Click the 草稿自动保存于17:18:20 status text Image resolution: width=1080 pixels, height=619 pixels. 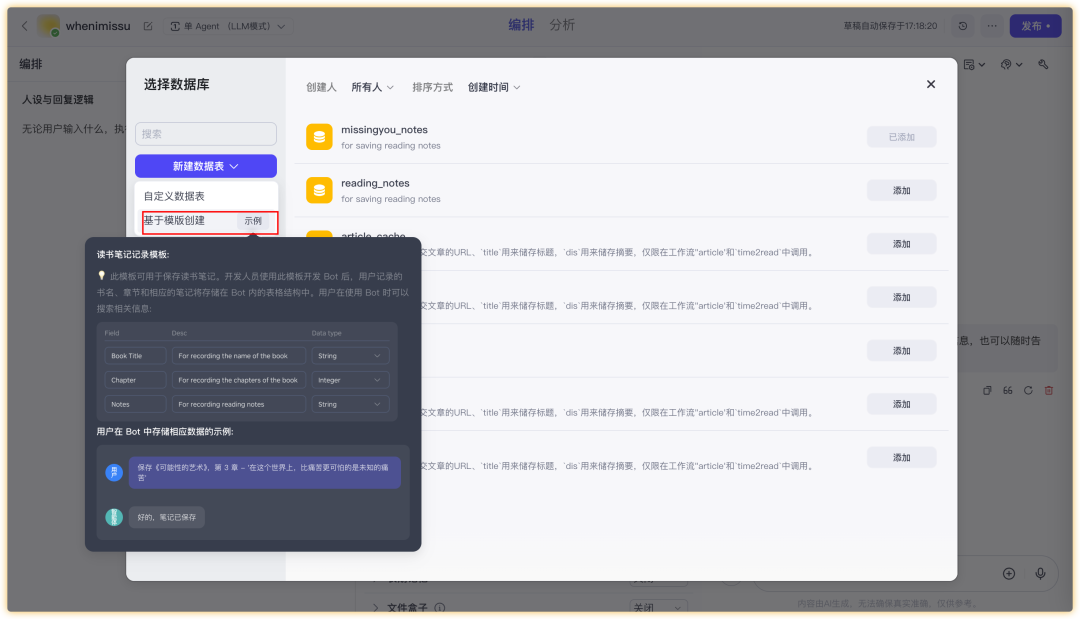[890, 26]
